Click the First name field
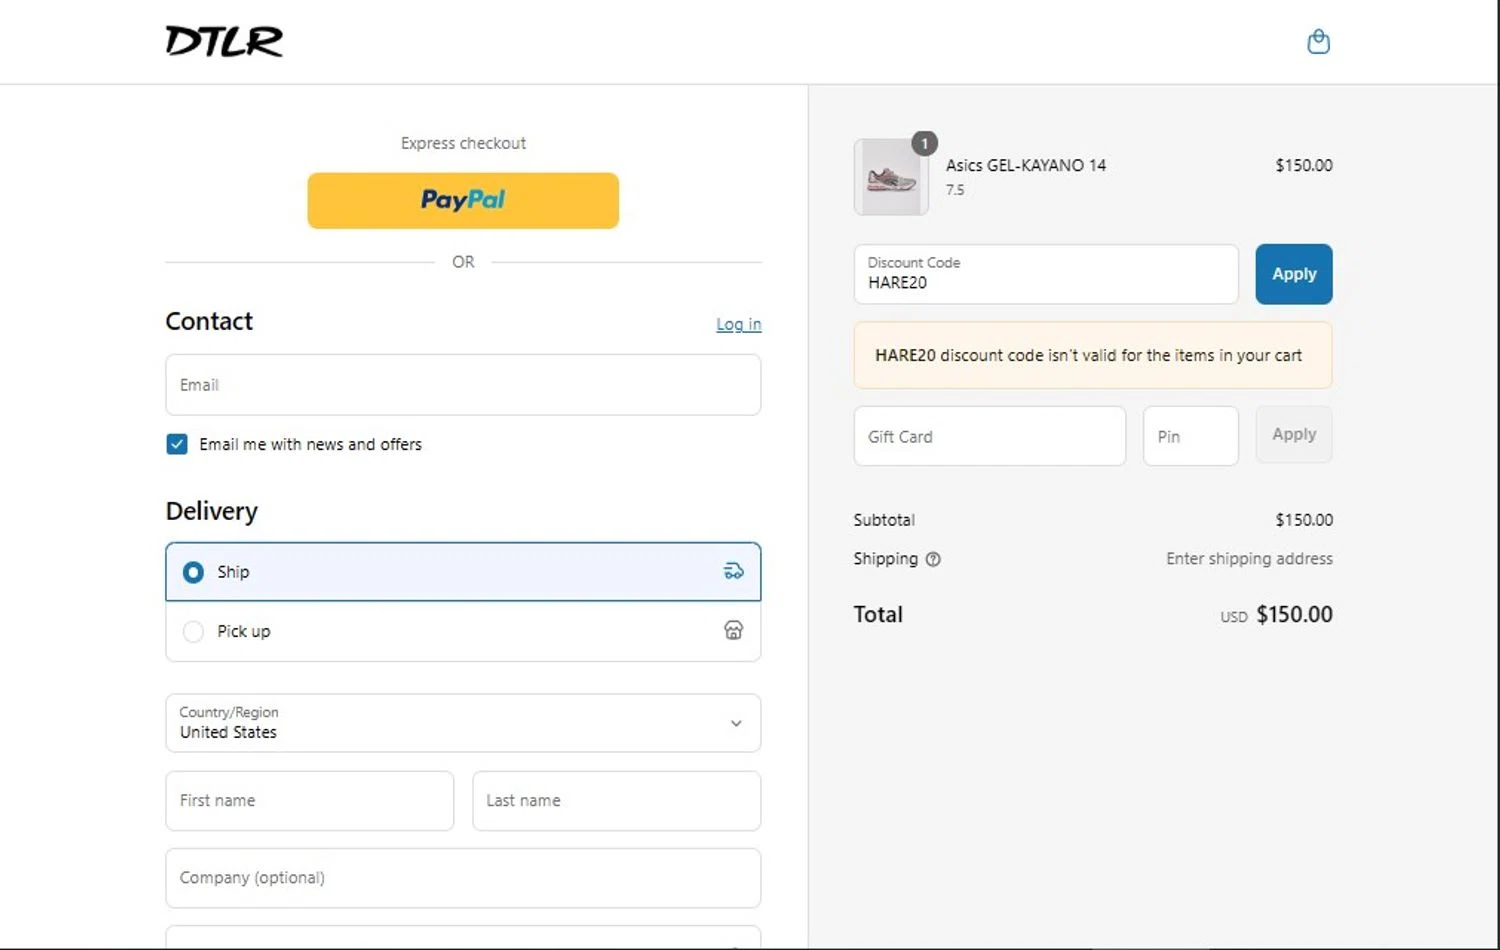 [x=310, y=801]
